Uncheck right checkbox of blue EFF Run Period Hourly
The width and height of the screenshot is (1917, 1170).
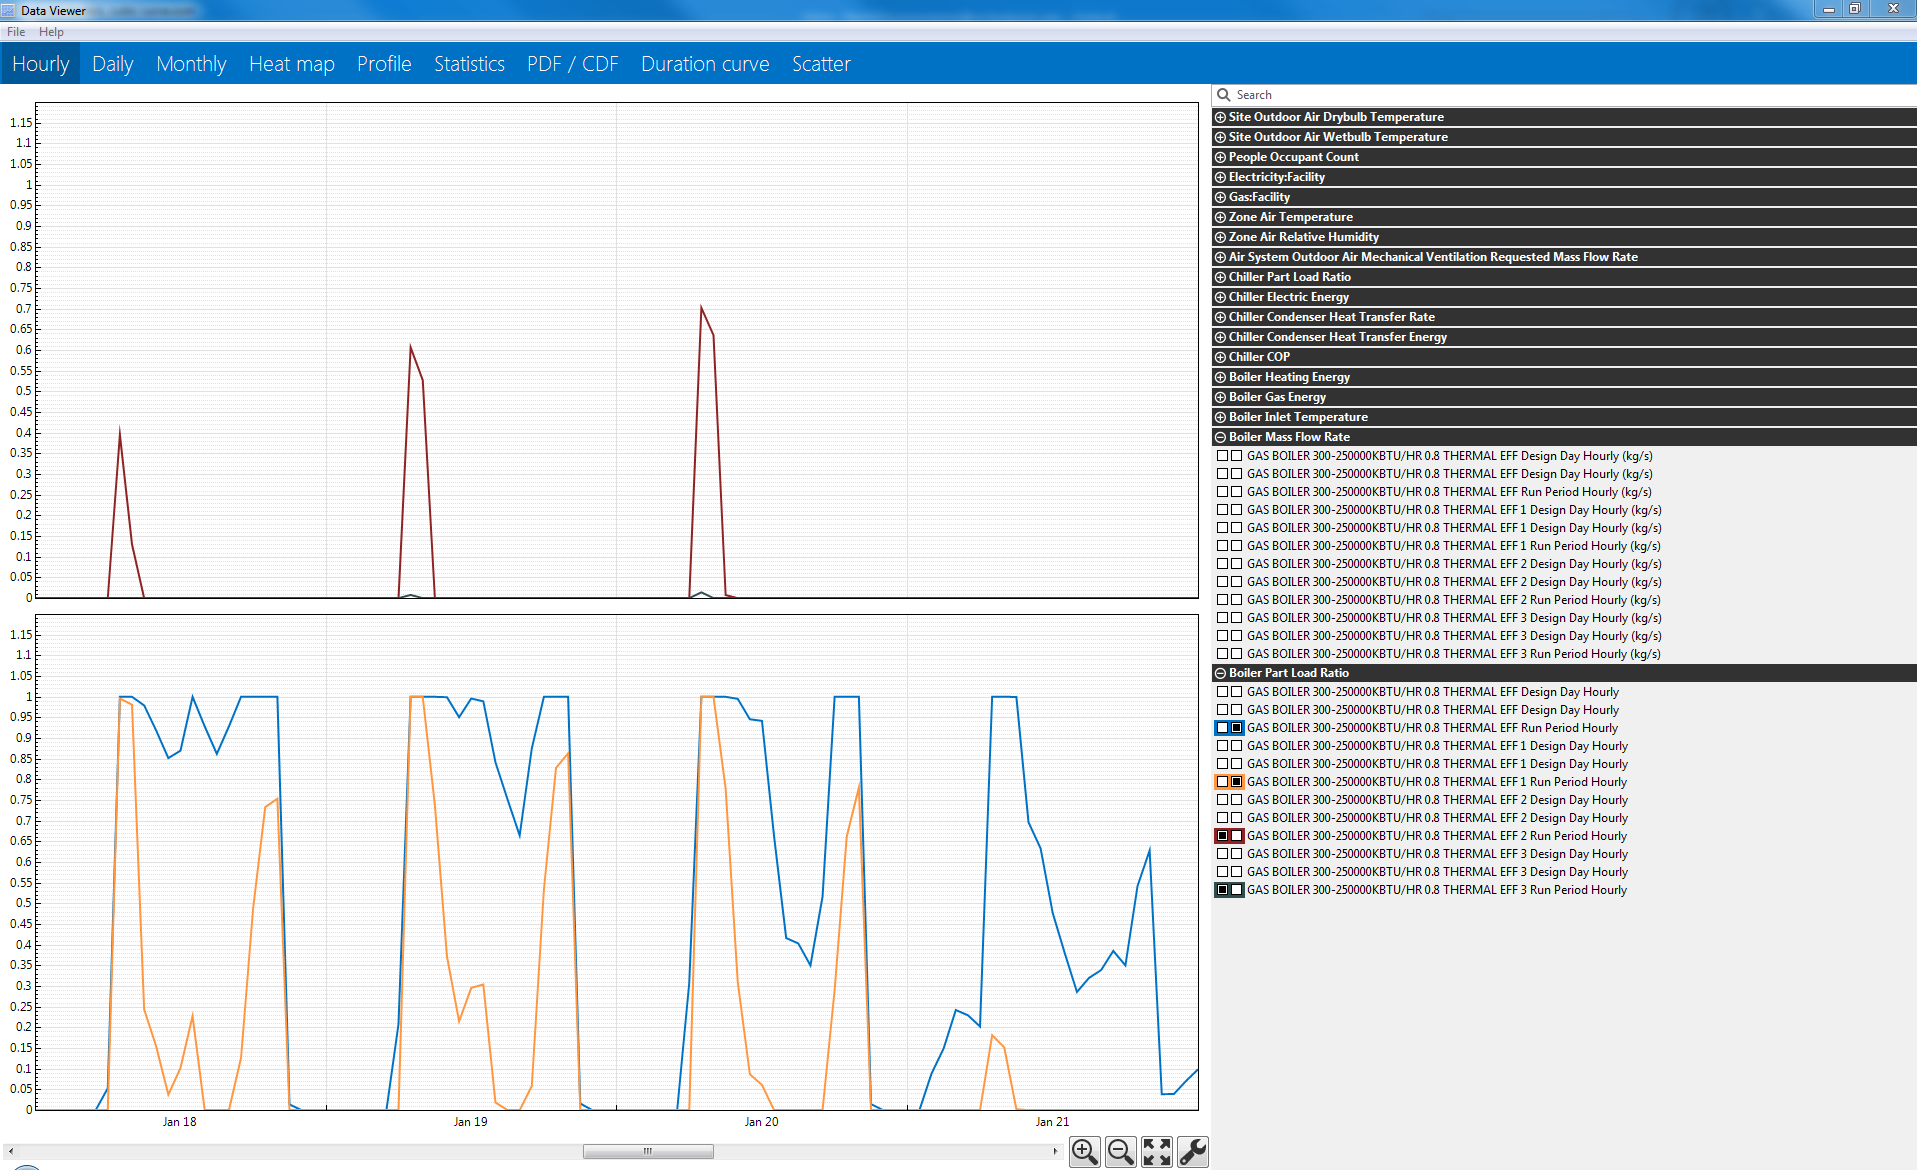pyautogui.click(x=1237, y=728)
